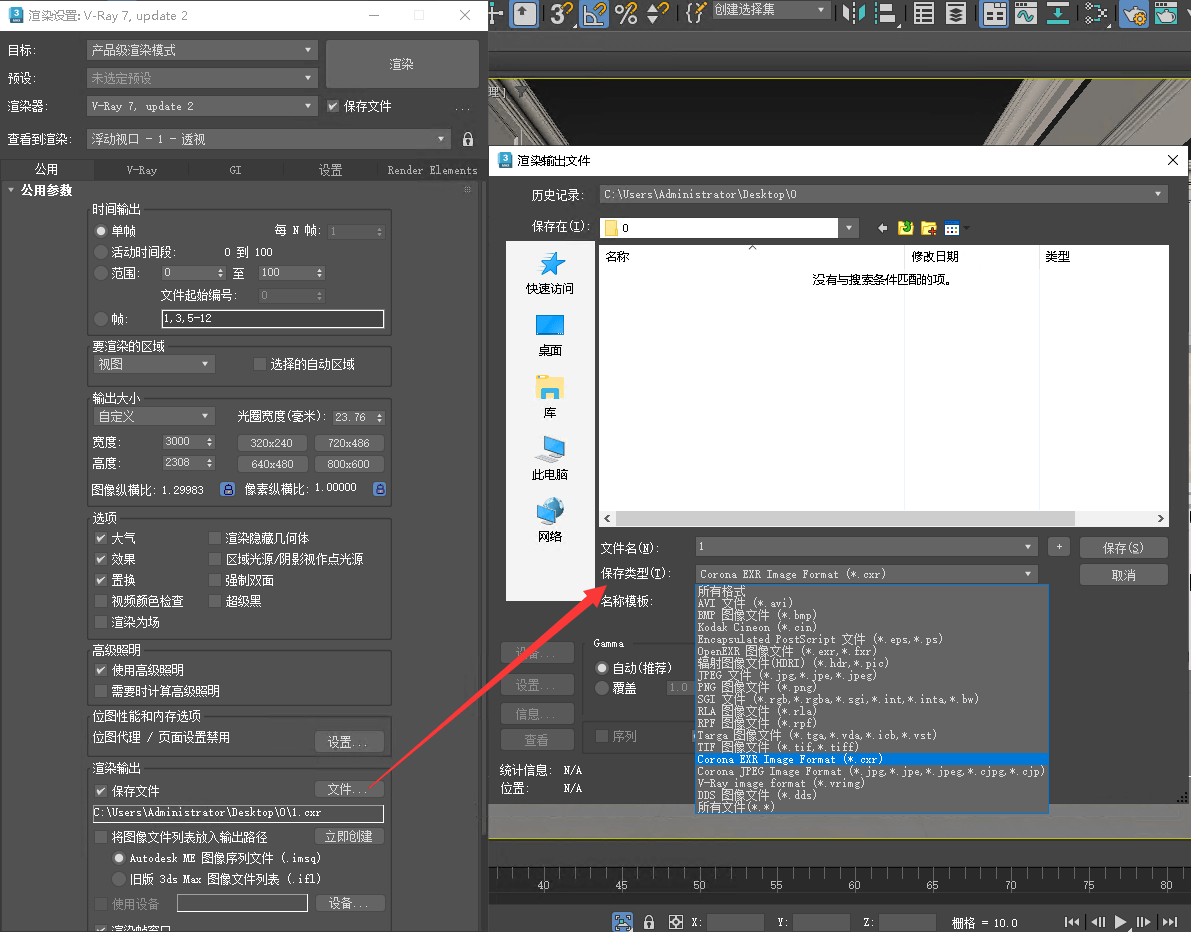Switch to the GI tab

point(235,170)
